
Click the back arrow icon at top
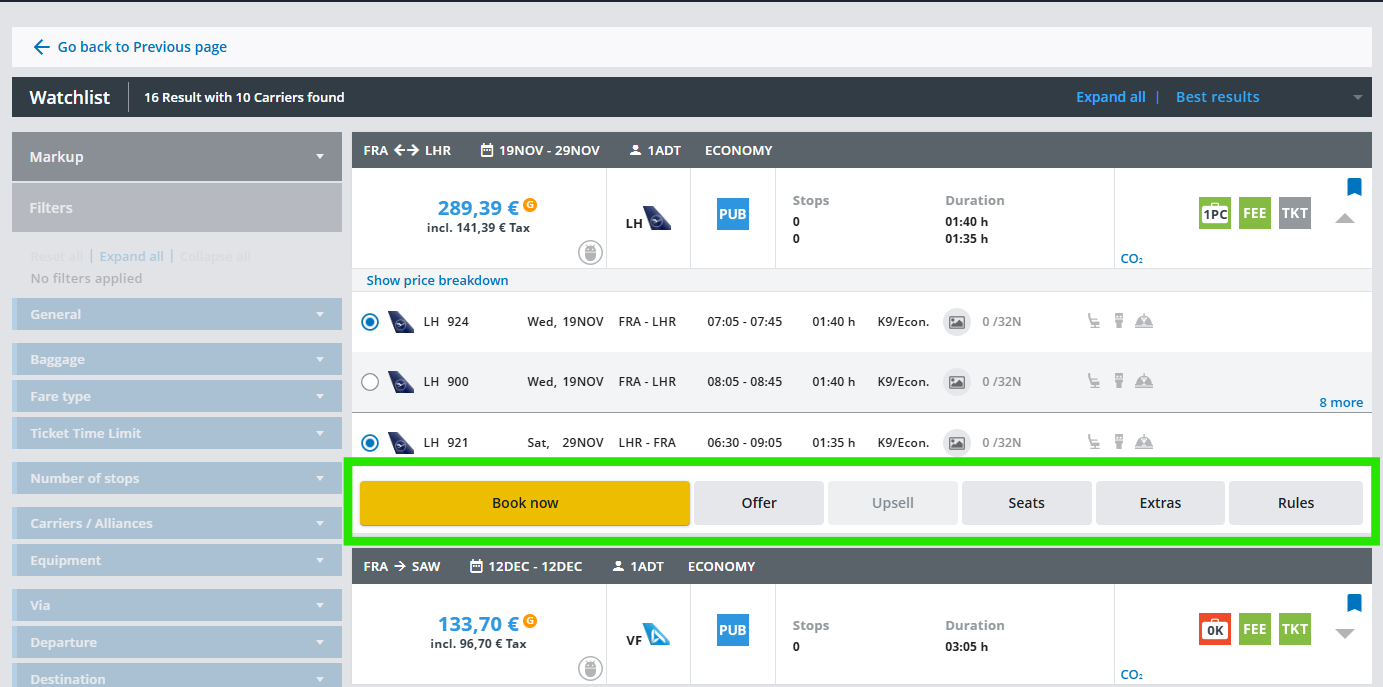coord(41,47)
